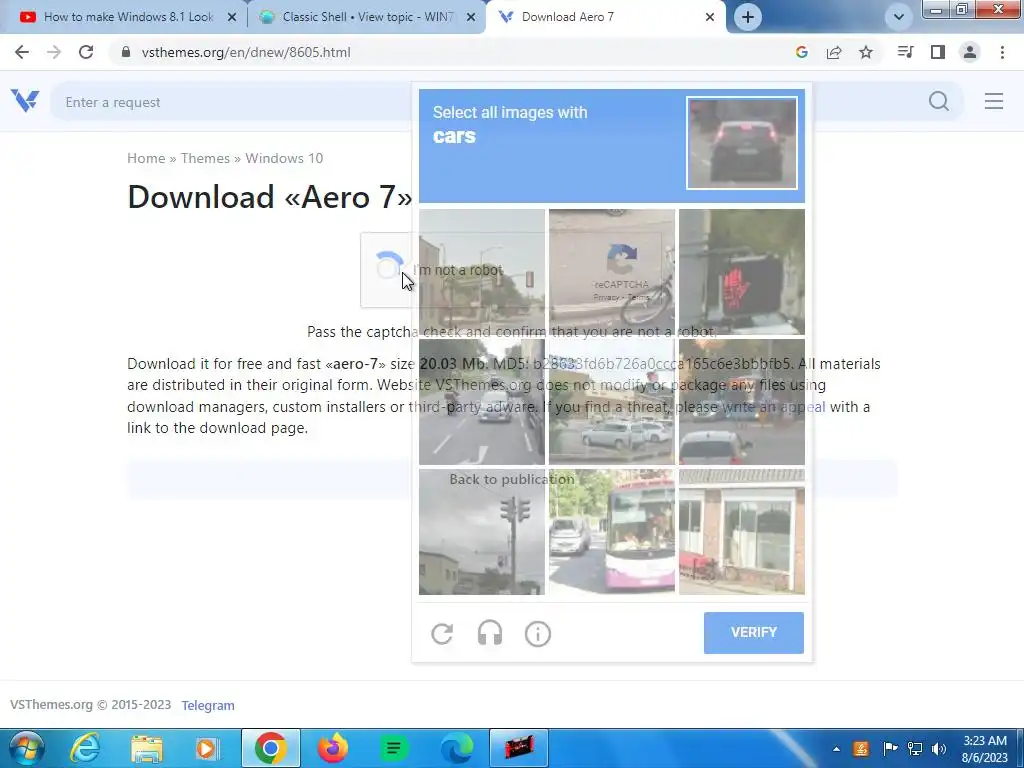
Task: Click the address bar URL
Action: [x=246, y=52]
